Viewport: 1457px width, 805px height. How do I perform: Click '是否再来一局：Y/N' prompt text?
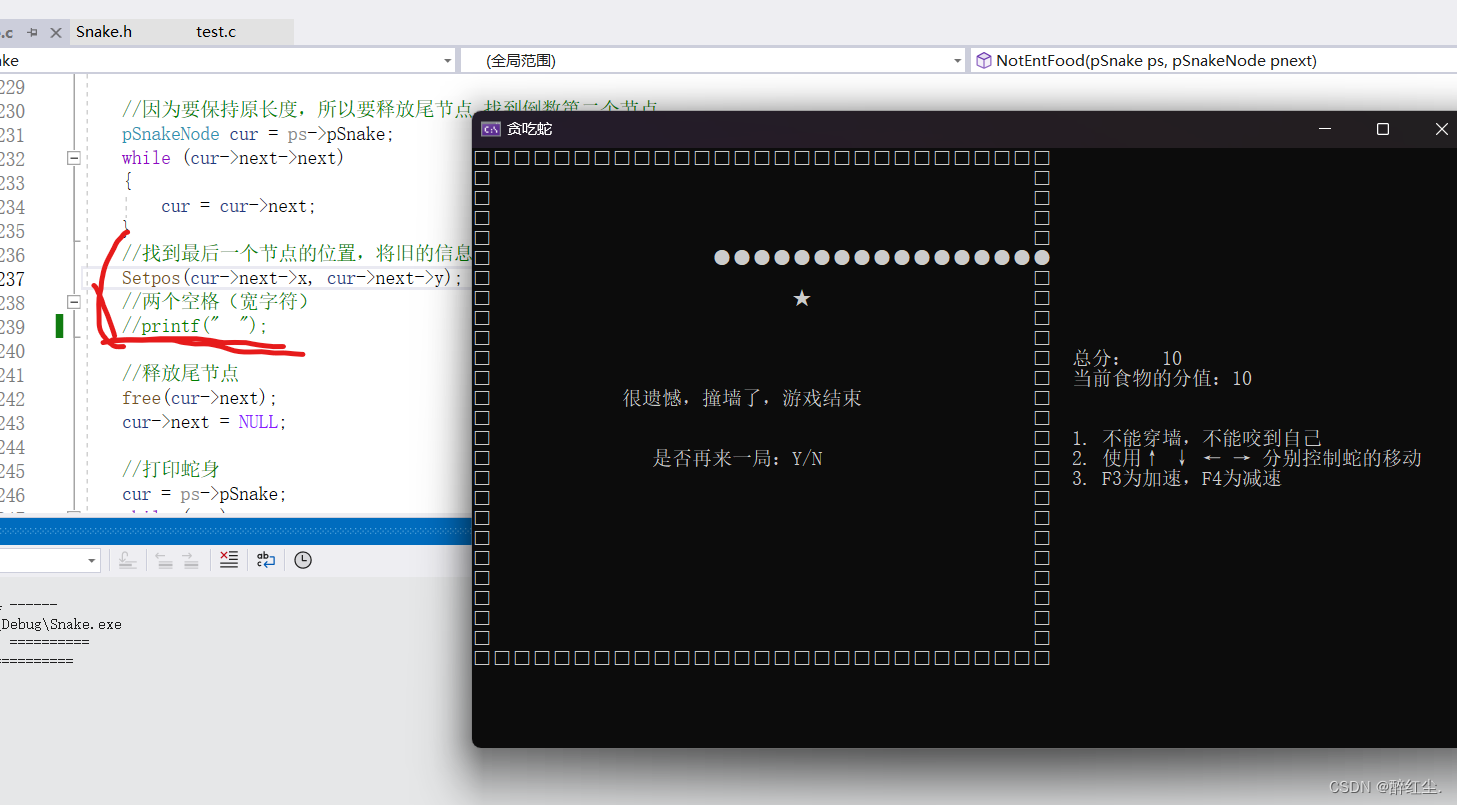(738, 458)
